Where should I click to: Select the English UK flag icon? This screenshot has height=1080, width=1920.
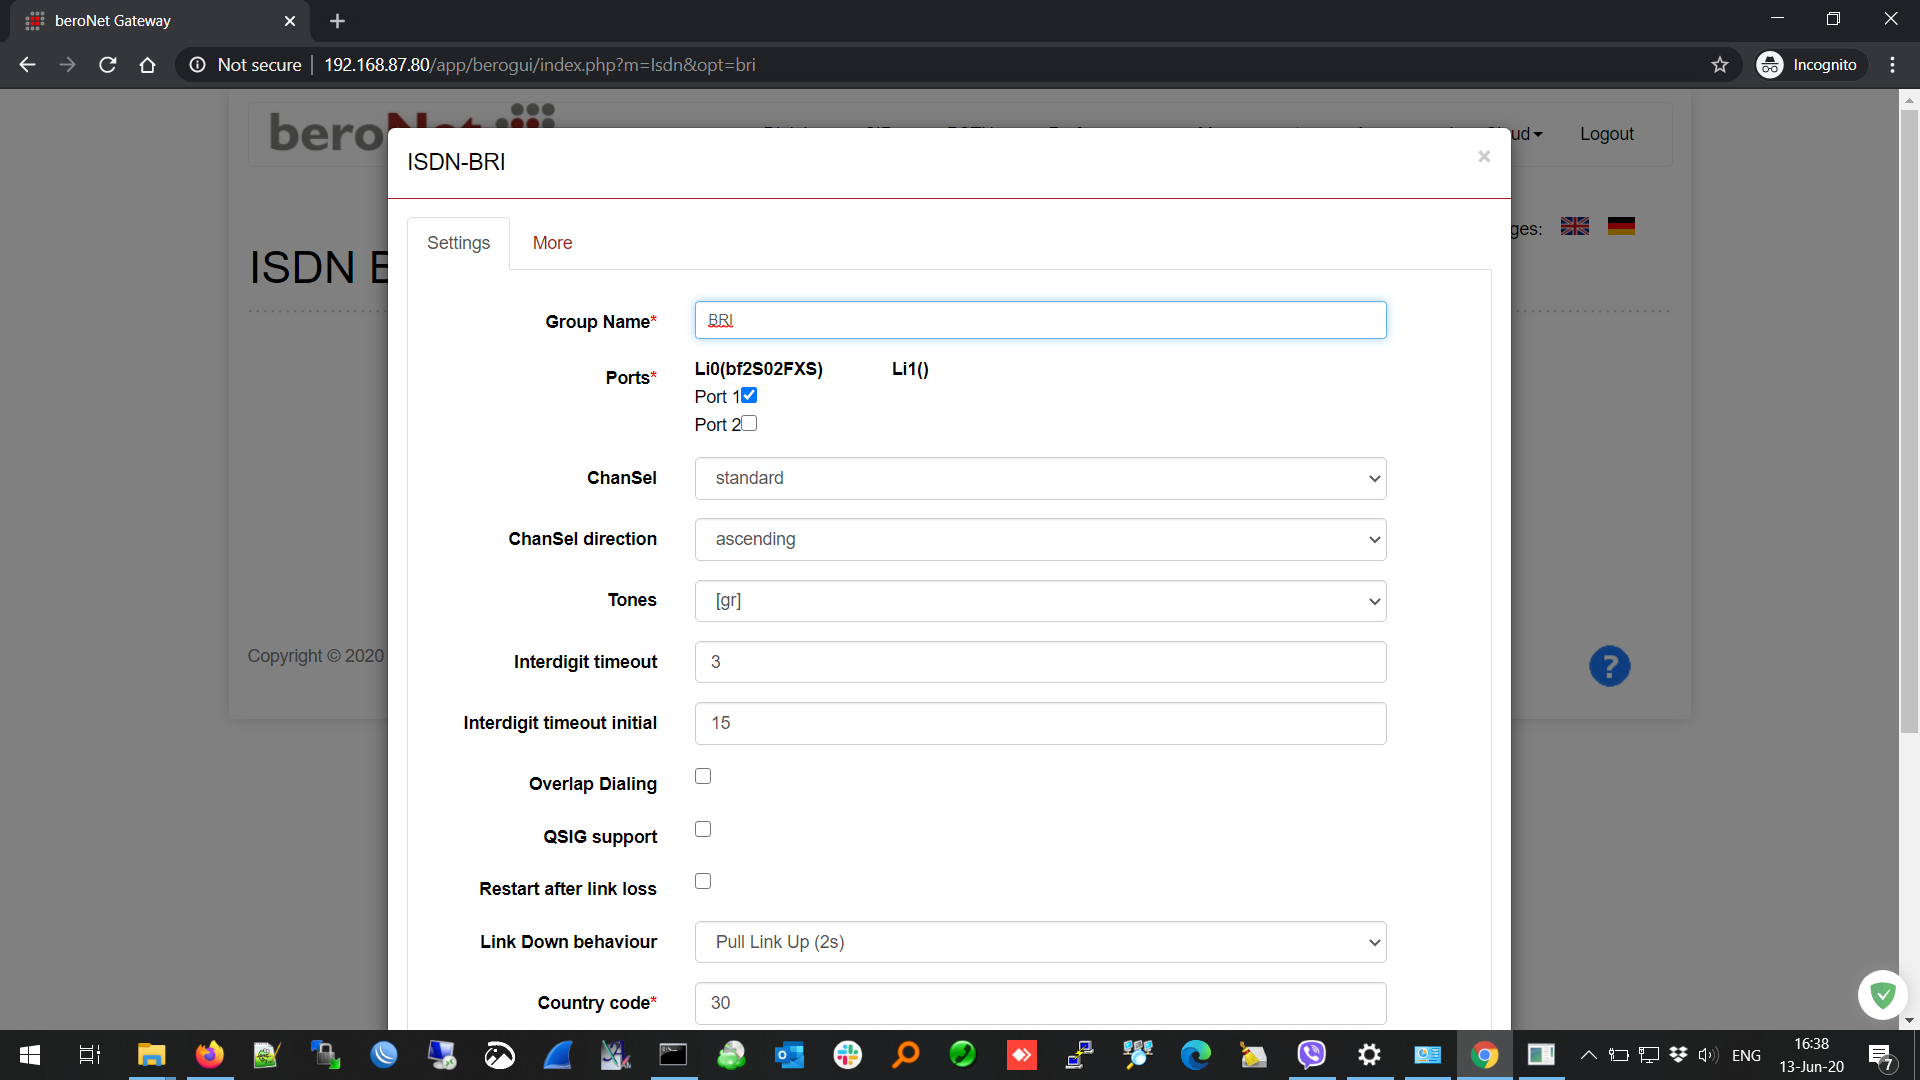point(1574,227)
